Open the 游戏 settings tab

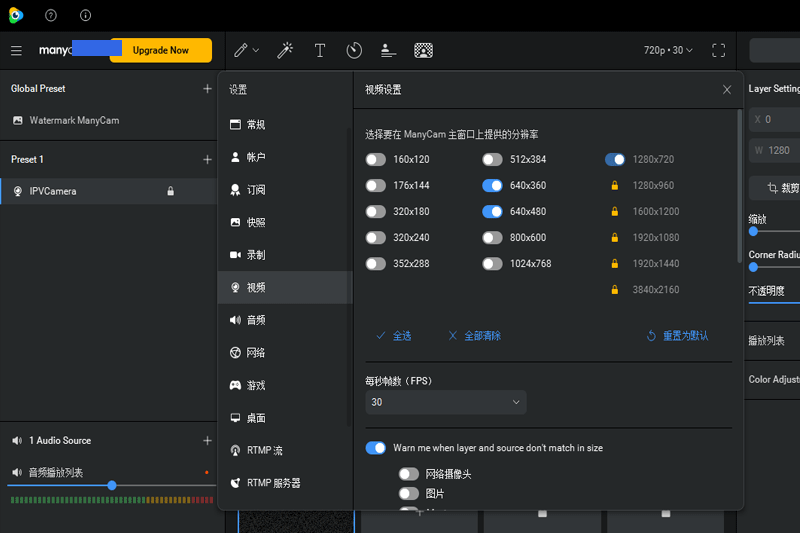coord(285,386)
